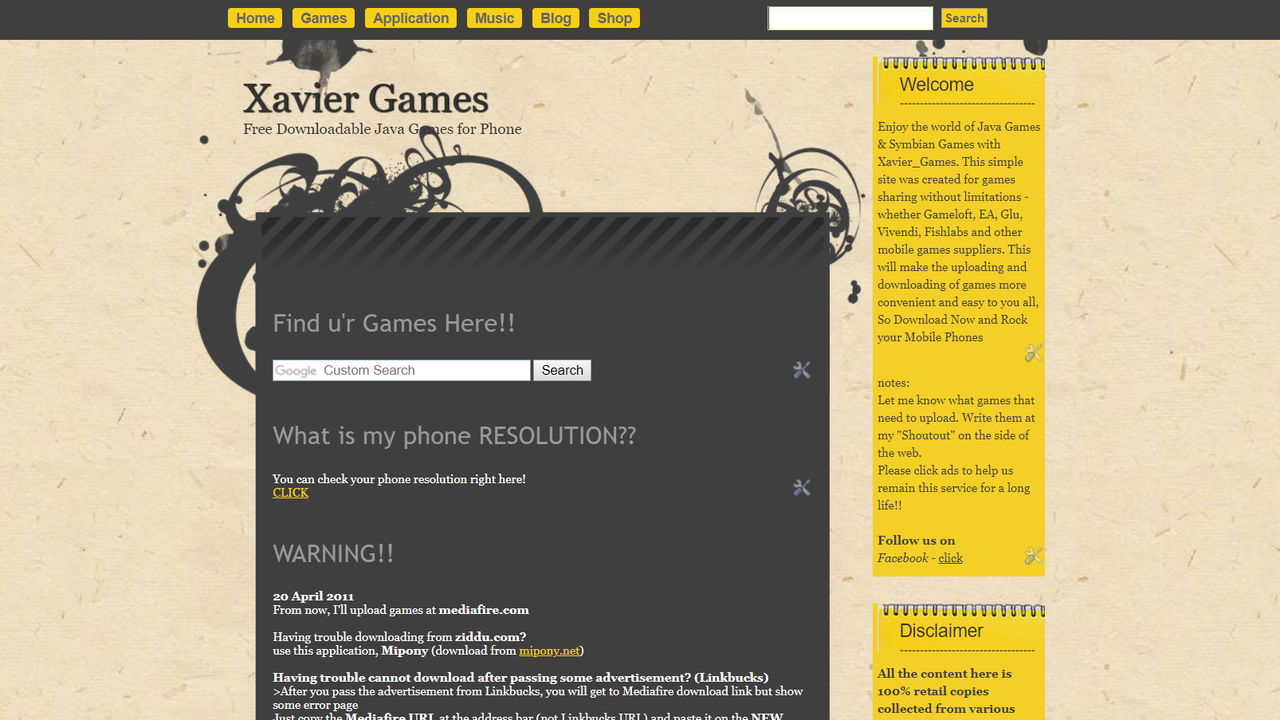
Task: Click 'Follow us on' text in sidebar
Action: pos(916,540)
